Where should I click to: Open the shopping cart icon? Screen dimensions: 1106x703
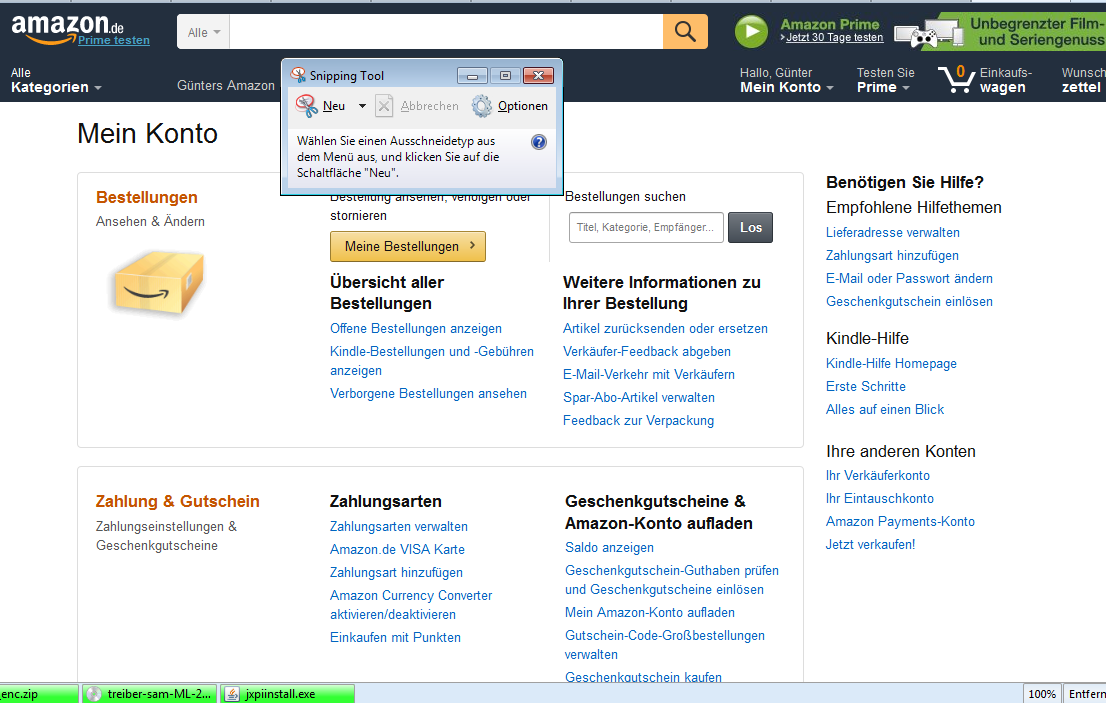[956, 79]
